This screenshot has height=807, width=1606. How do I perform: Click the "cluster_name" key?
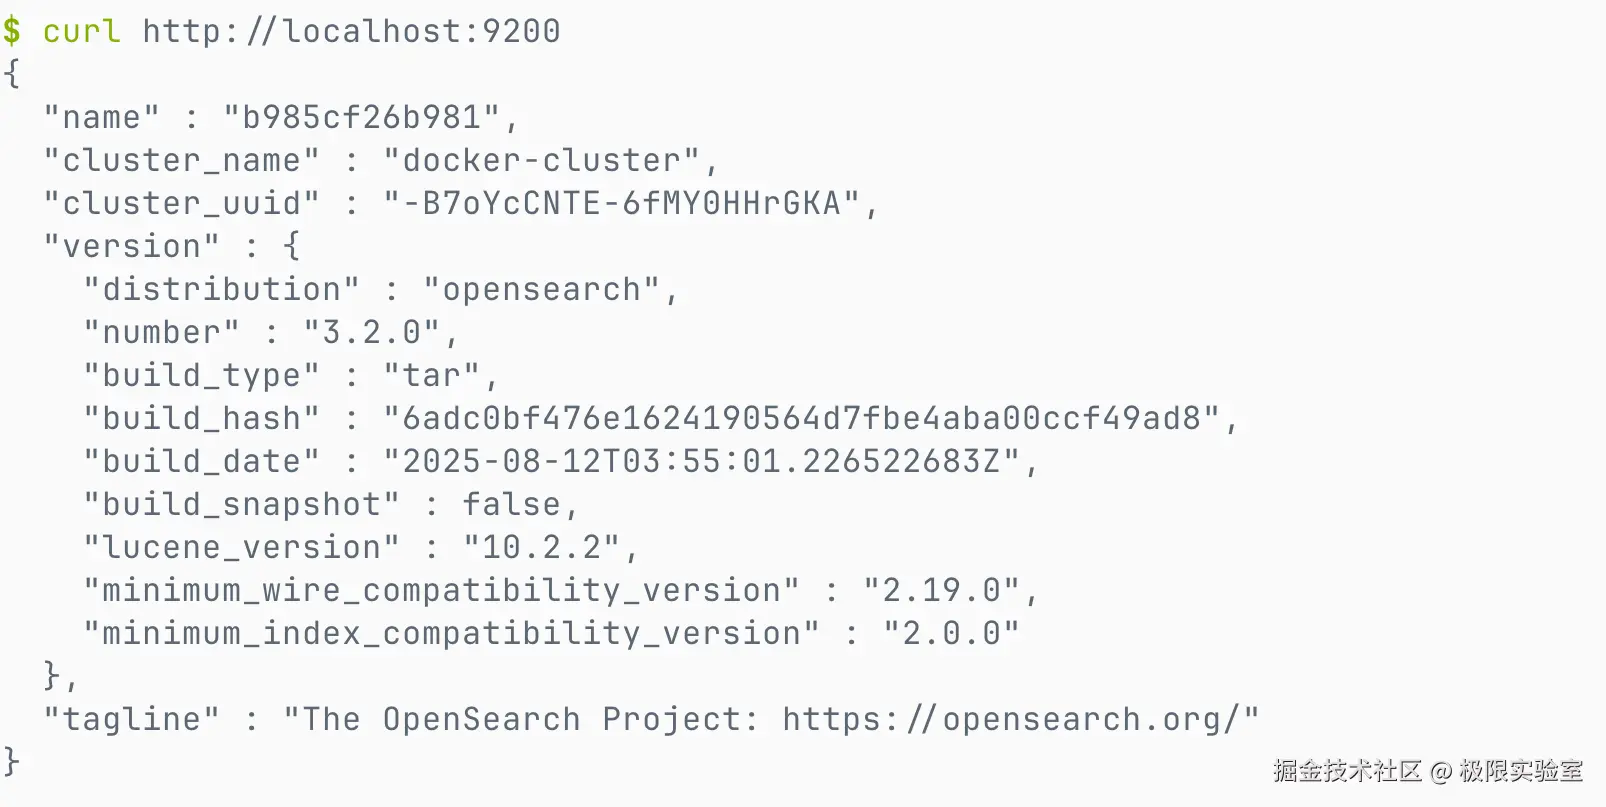[x=181, y=160]
